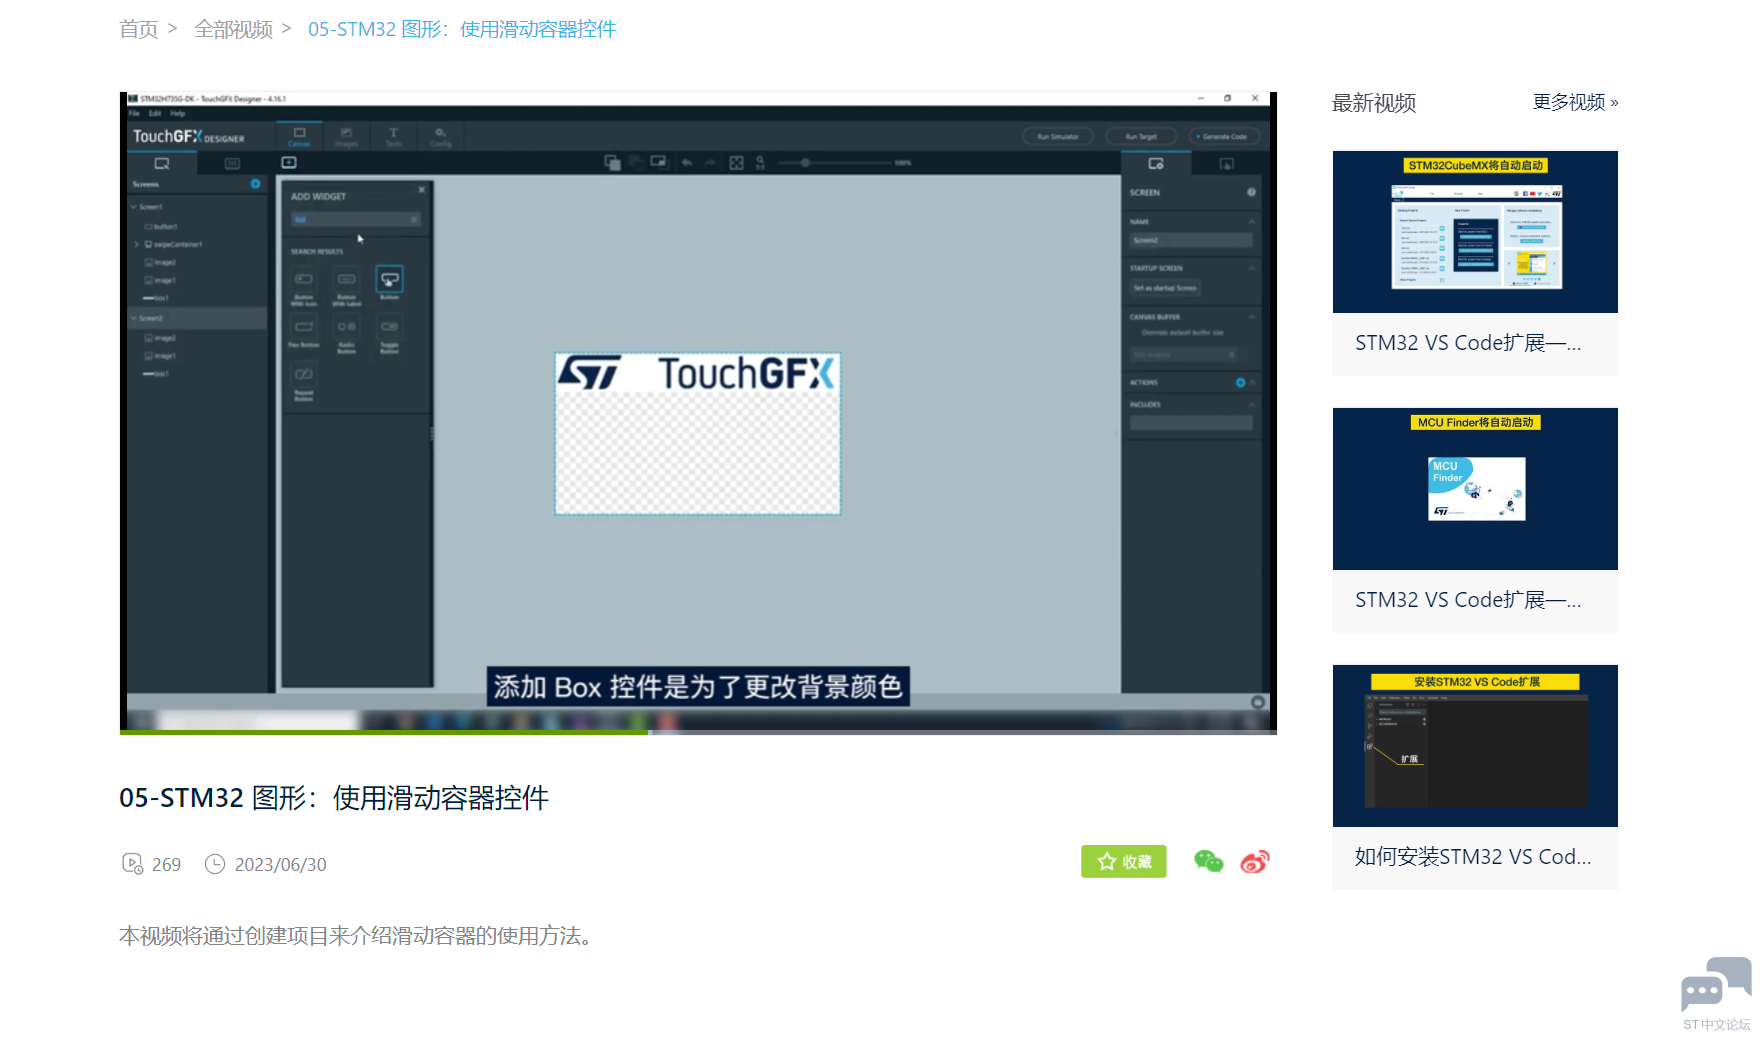This screenshot has width=1760, height=1040.
Task: Select the Flex Button widget
Action: [304, 332]
